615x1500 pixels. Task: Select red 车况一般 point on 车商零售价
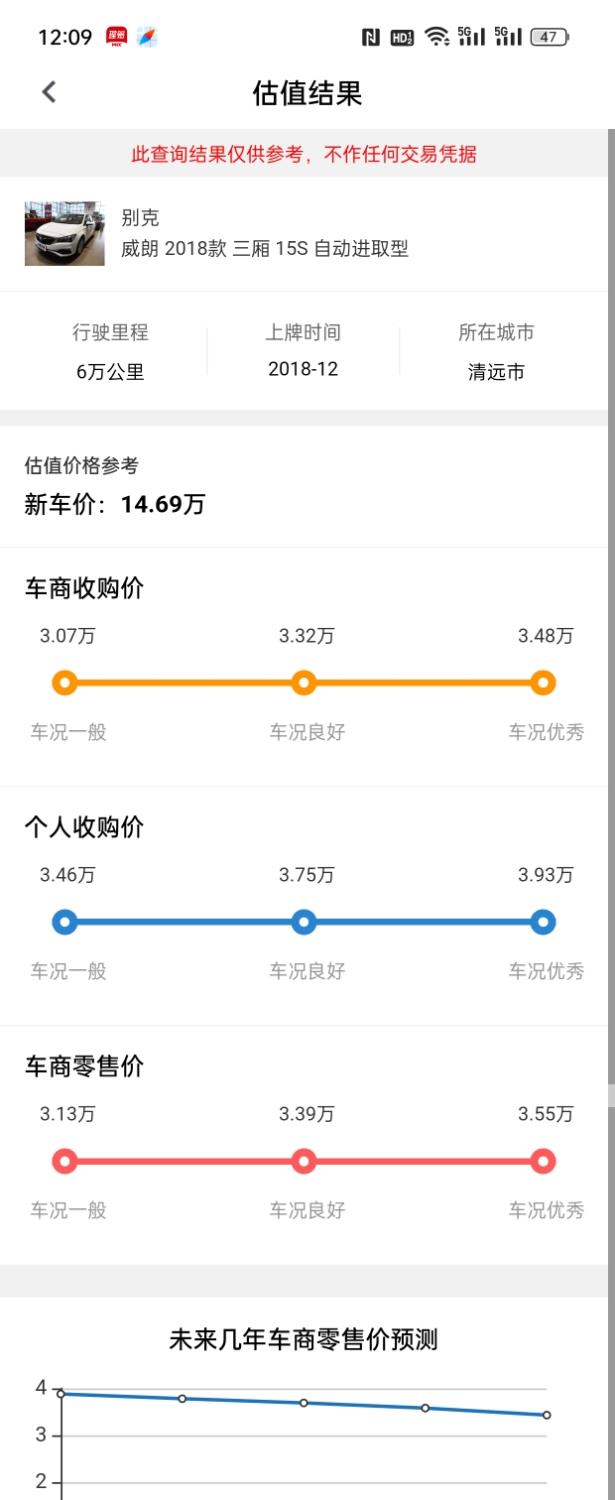pos(65,1161)
